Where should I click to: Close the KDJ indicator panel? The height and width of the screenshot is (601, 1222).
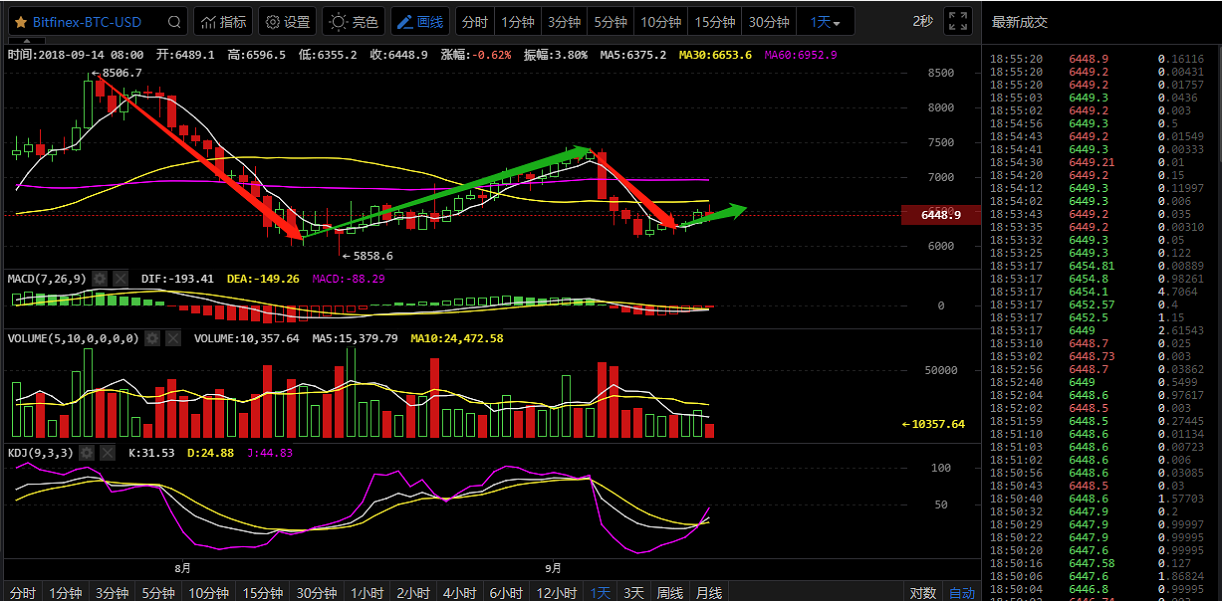[x=107, y=453]
